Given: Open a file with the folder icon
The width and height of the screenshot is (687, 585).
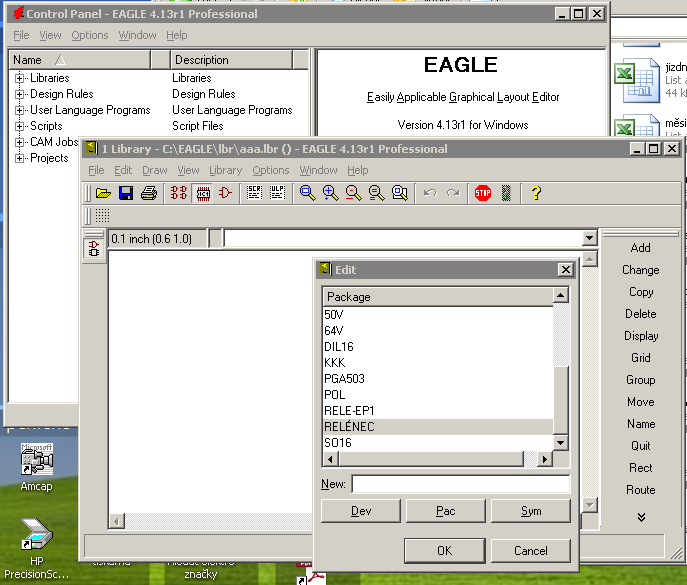Looking at the screenshot, I should tap(103, 193).
